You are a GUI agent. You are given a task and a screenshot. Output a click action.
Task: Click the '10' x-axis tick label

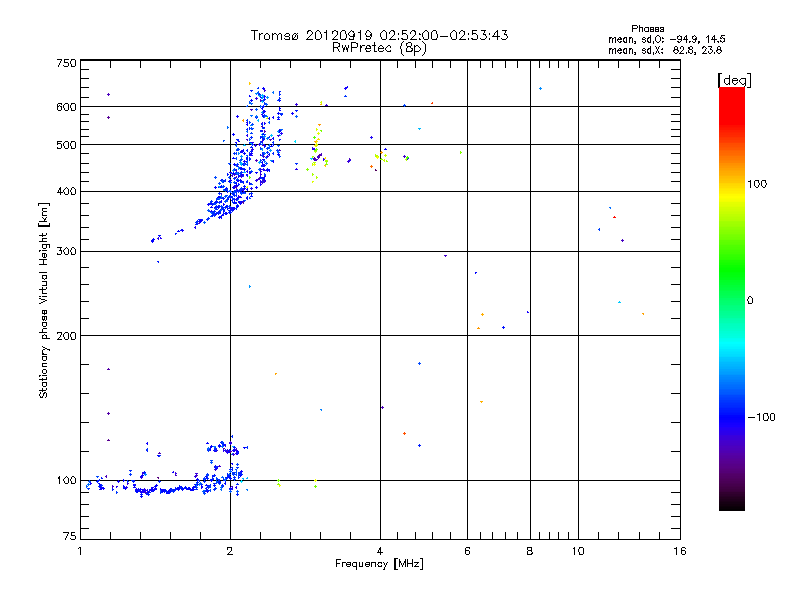578,551
